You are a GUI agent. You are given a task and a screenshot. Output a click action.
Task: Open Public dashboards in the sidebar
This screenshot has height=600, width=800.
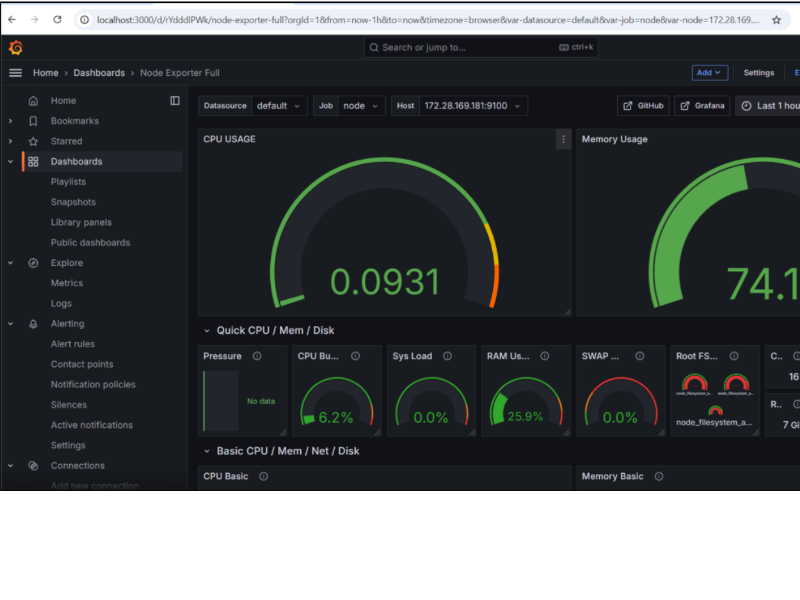[90, 242]
